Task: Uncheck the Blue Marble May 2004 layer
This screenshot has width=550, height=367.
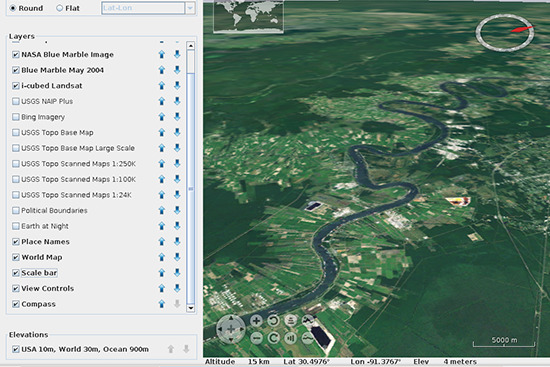Action: (x=15, y=70)
